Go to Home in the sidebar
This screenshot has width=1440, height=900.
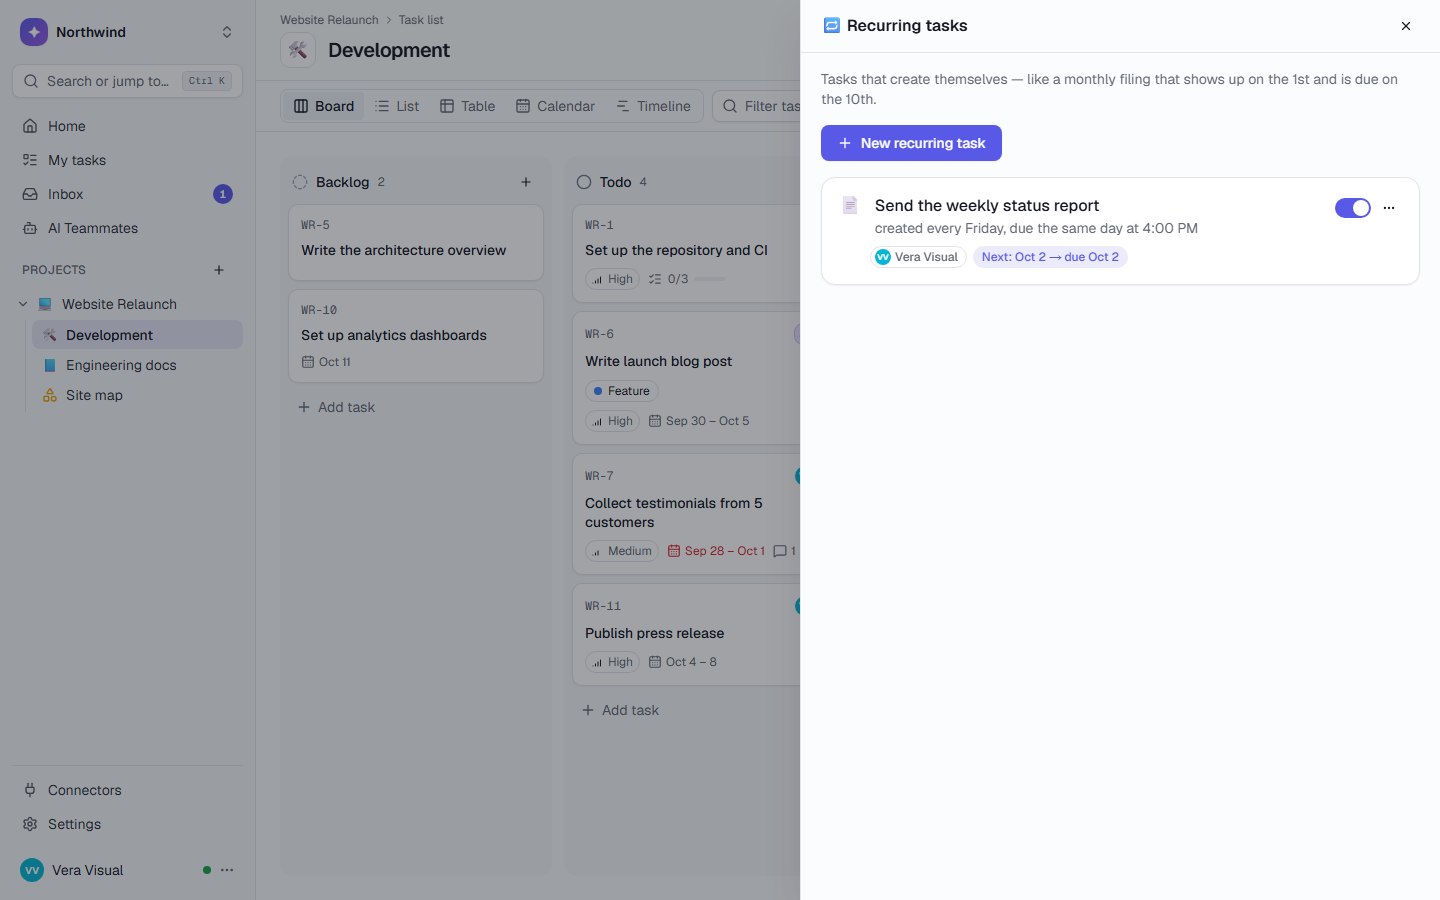[x=127, y=126]
